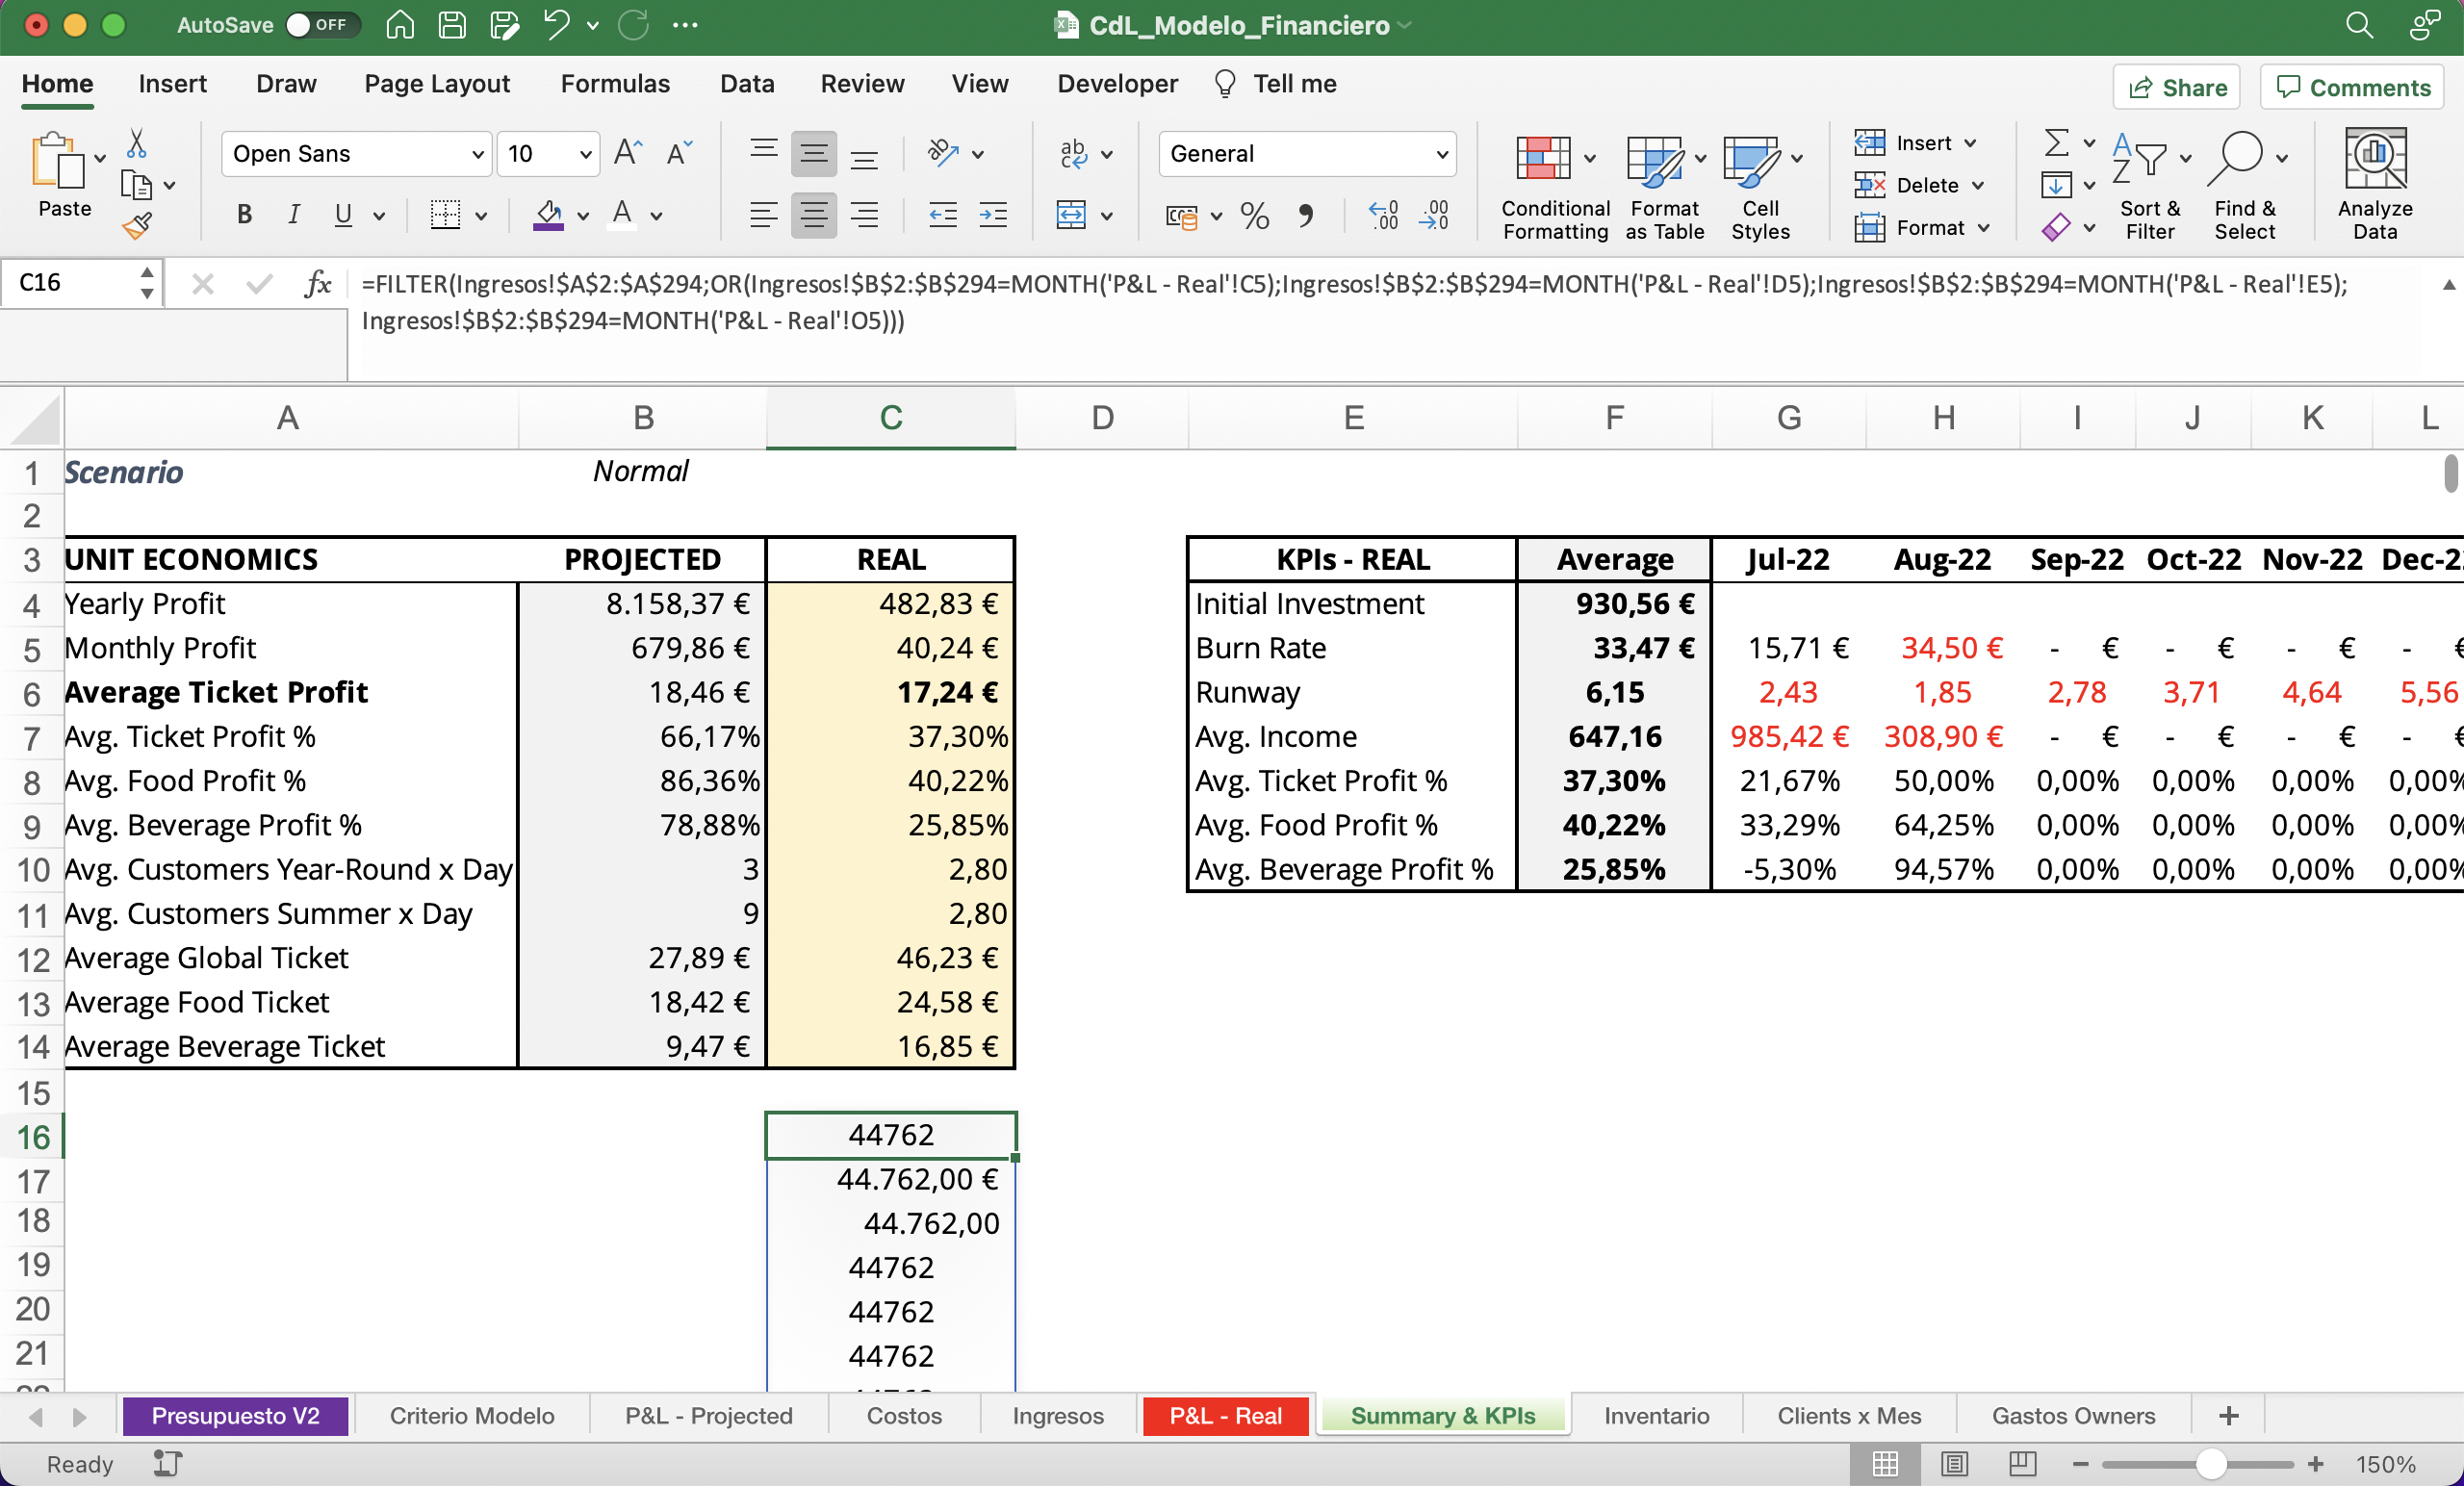
Task: Click the AutoSum sigma icon
Action: 2056,143
